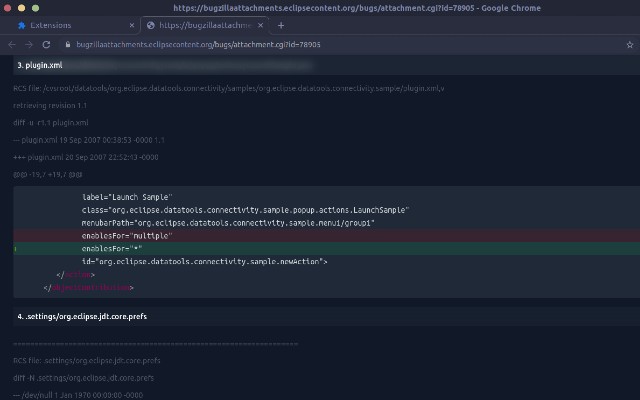640x400 pixels.
Task: Collapse the "3. plugin.xml" section header
Action: pyautogui.click(x=40, y=65)
